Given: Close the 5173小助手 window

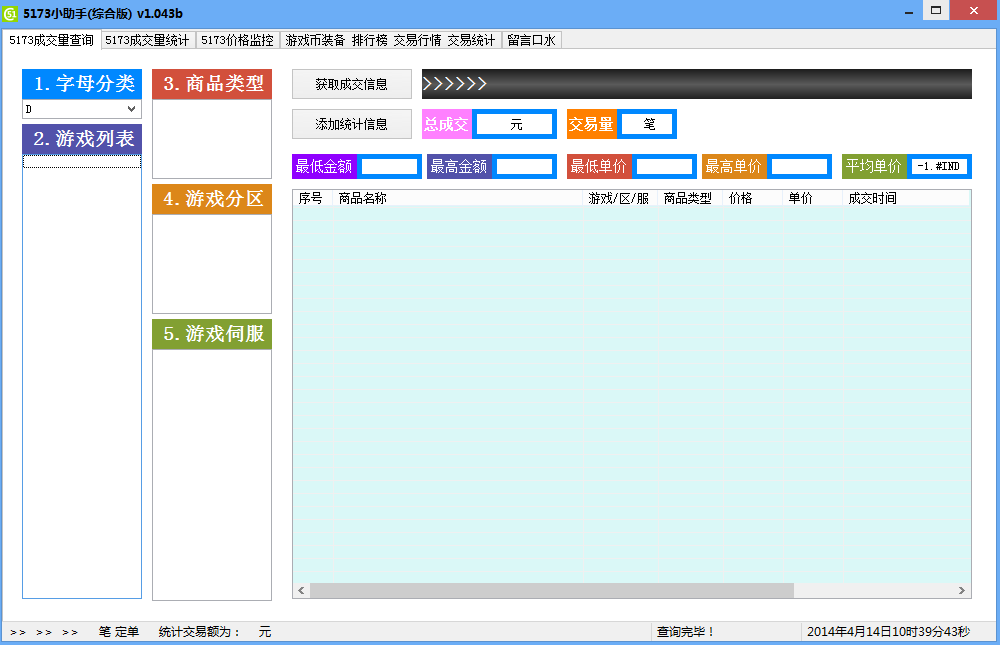Looking at the screenshot, I should click(x=974, y=10).
